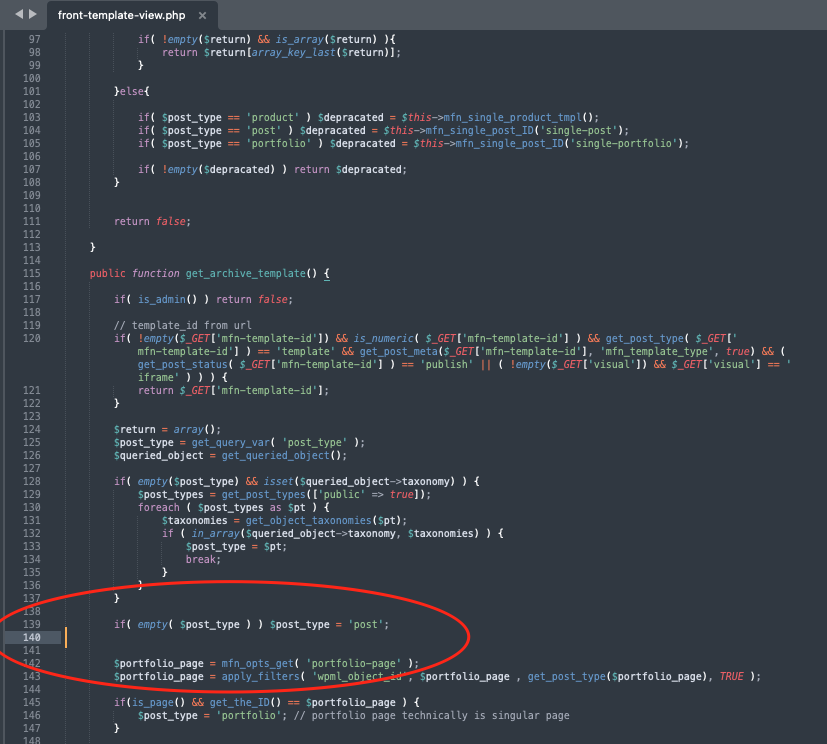Click line number 128 in the gutter
The width and height of the screenshot is (827, 744).
[30, 481]
